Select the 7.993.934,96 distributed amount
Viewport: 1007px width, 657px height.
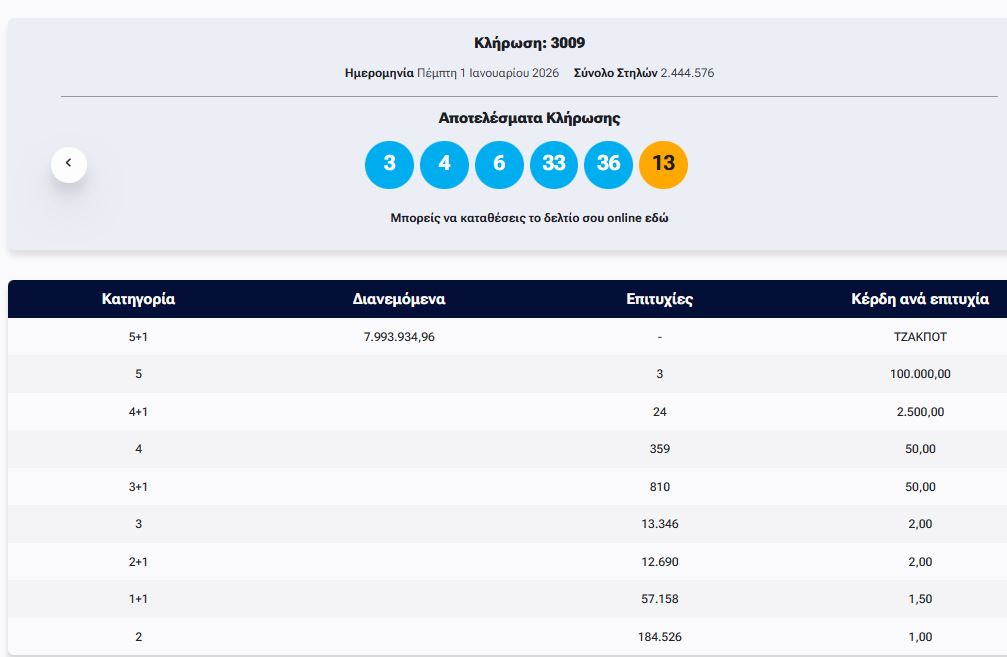point(399,337)
